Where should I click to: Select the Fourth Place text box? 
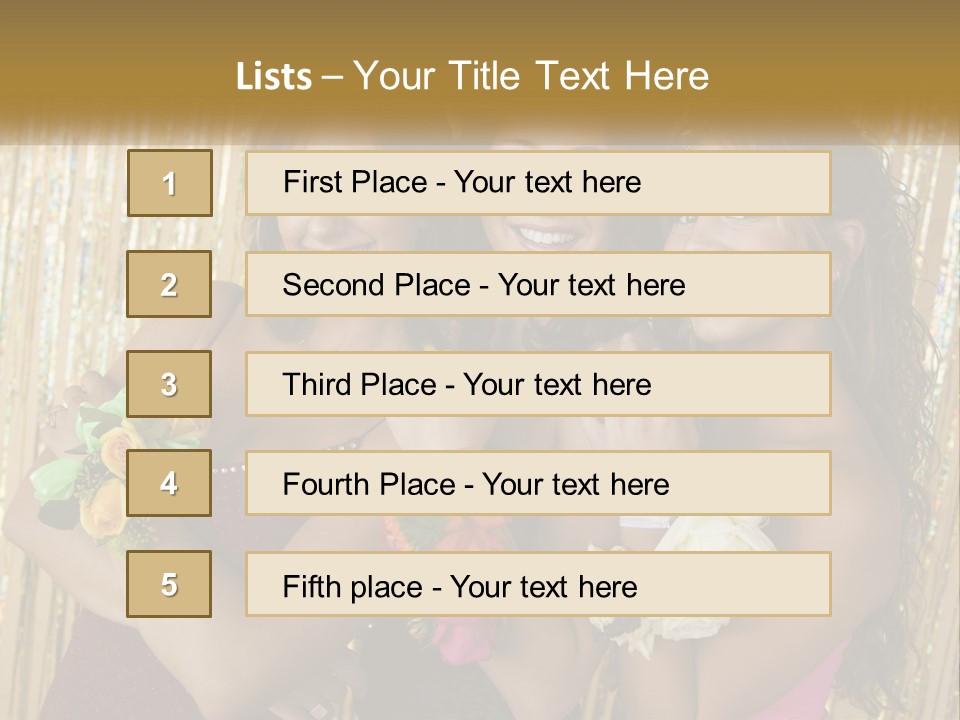[538, 483]
